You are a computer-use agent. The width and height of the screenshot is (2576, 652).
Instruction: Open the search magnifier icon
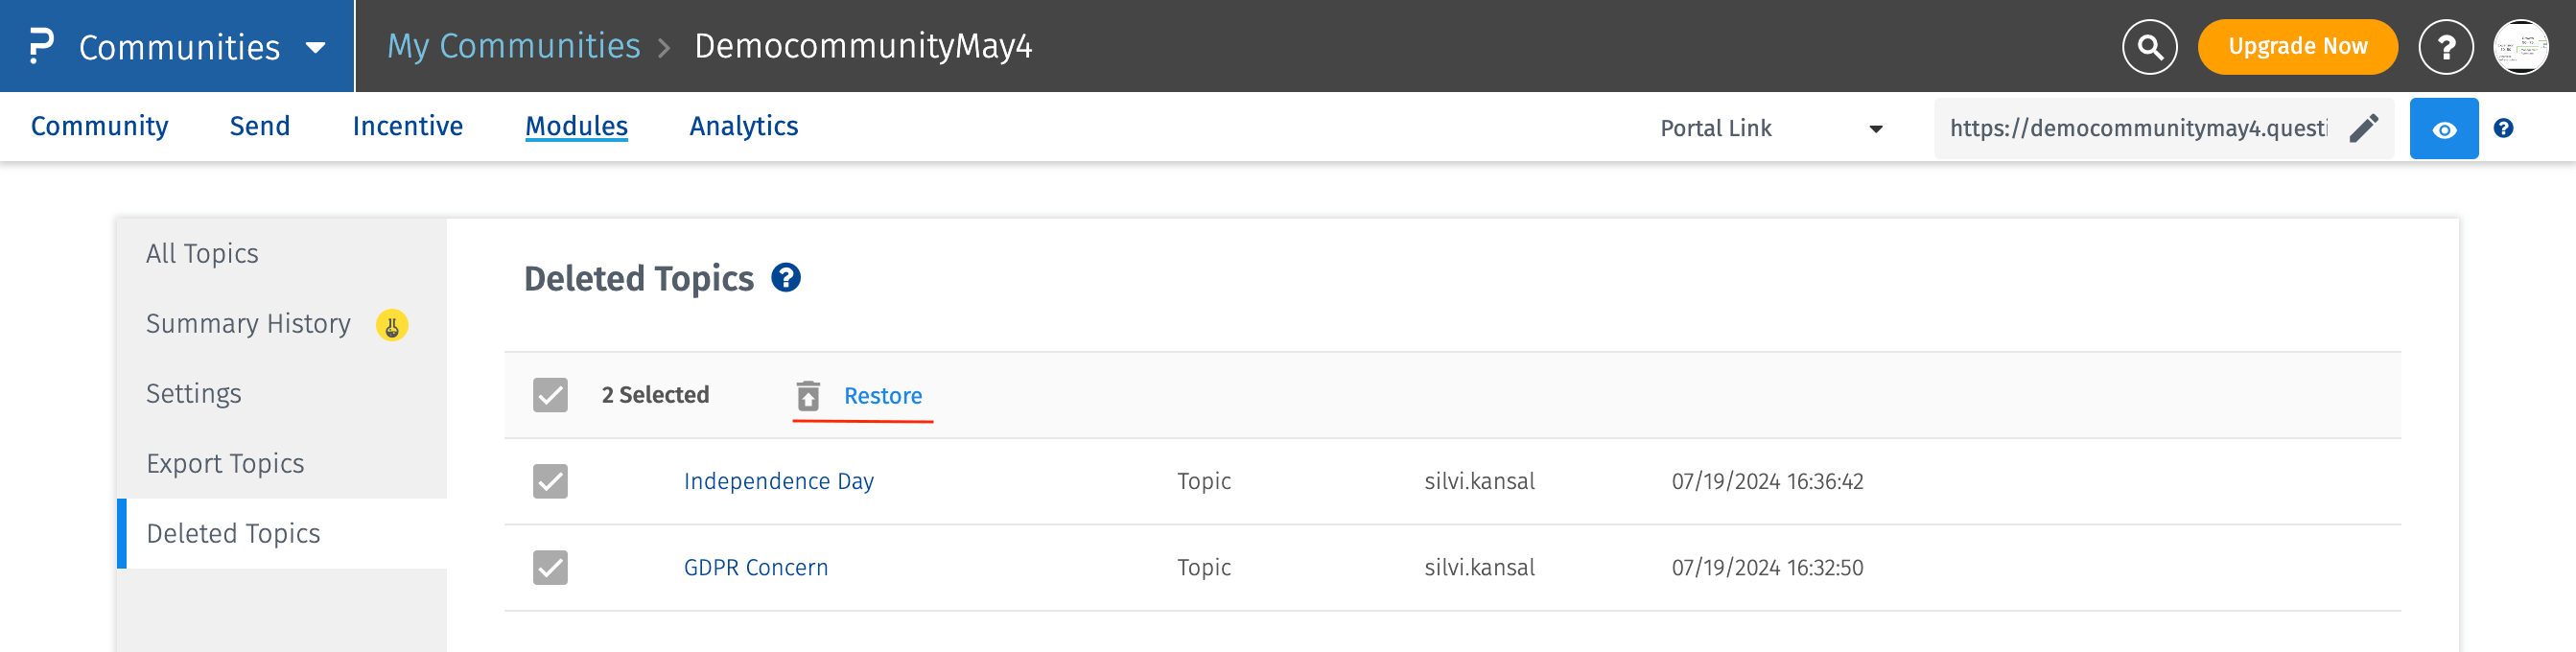pyautogui.click(x=2149, y=47)
